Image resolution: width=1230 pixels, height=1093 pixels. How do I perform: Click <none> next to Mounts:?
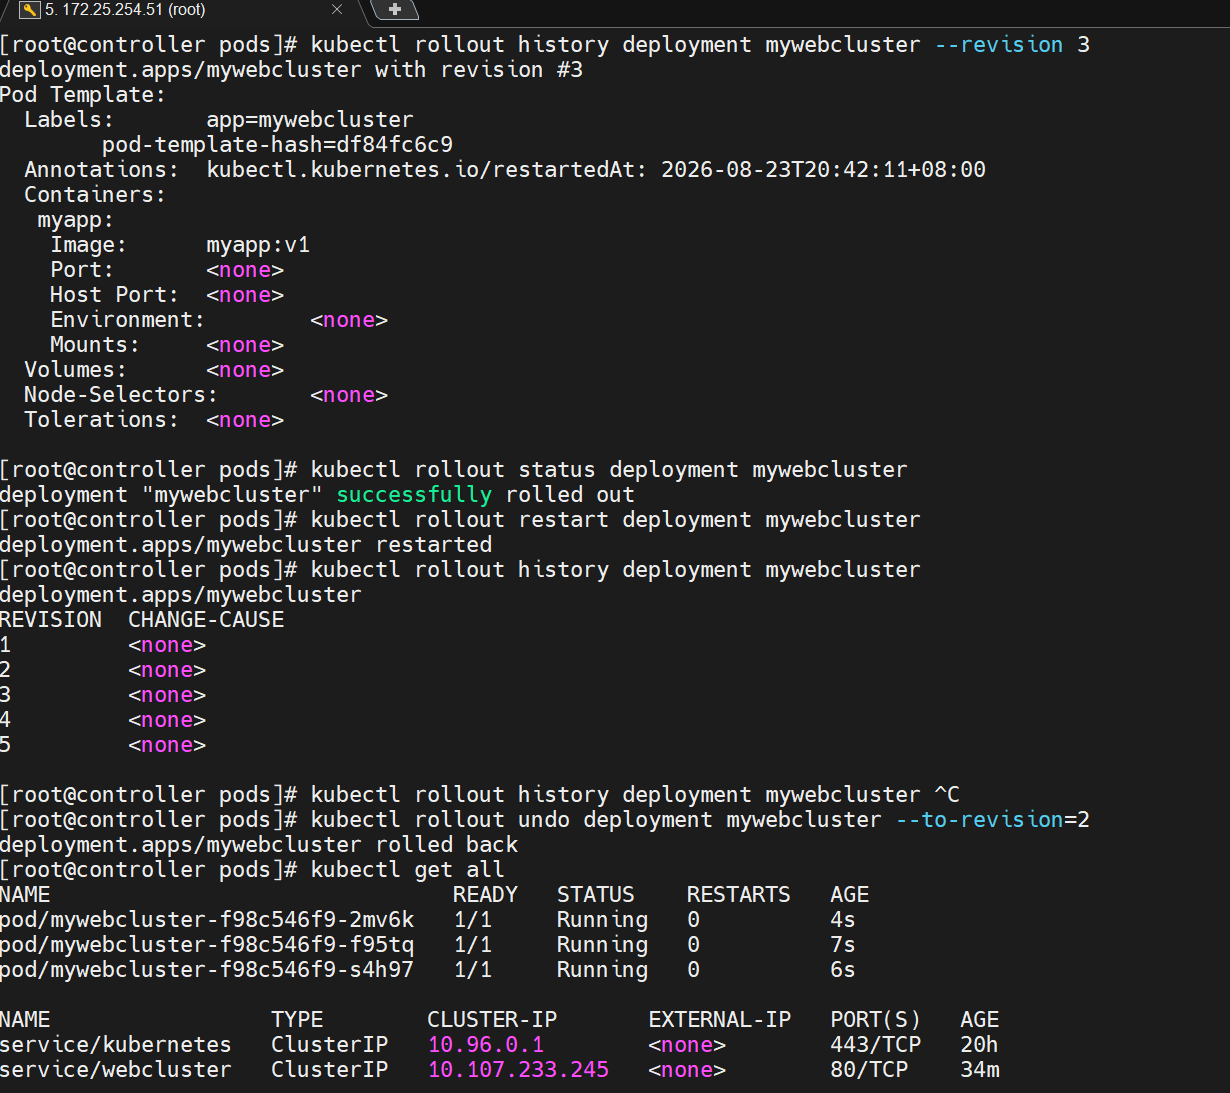(245, 345)
